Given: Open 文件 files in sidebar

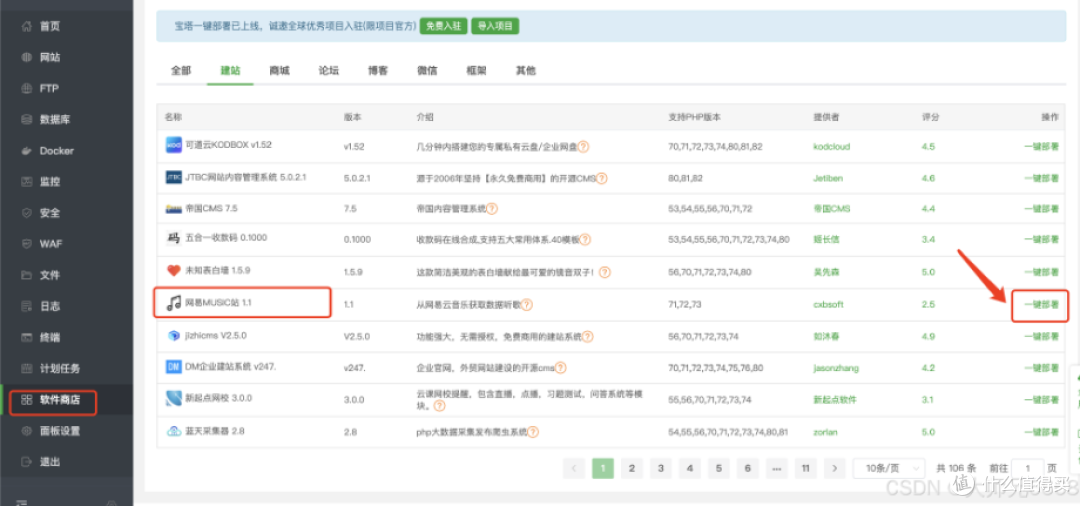Looking at the screenshot, I should tap(50, 275).
